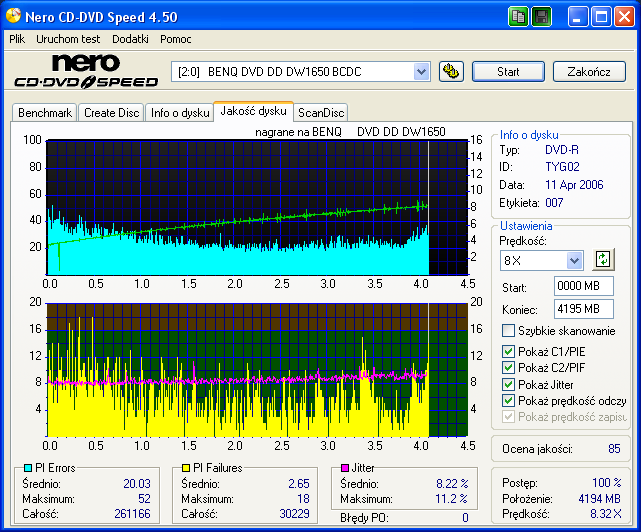
Task: Click the disc ID value TYG02
Action: tap(562, 167)
